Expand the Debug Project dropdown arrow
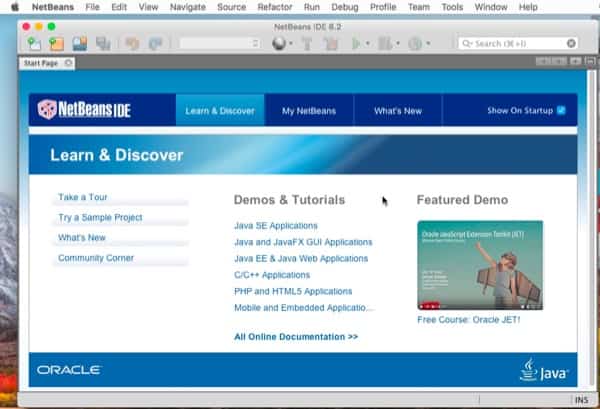This screenshot has height=409, width=600. click(398, 43)
